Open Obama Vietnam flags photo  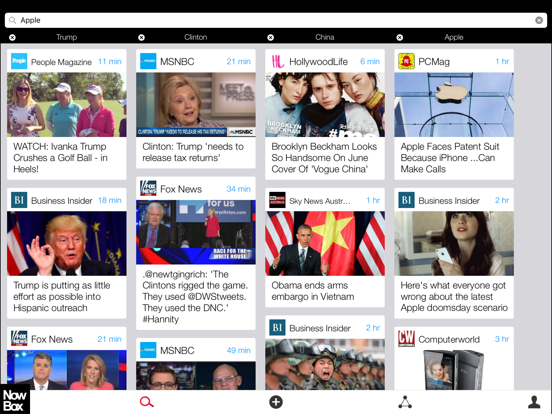coord(325,243)
